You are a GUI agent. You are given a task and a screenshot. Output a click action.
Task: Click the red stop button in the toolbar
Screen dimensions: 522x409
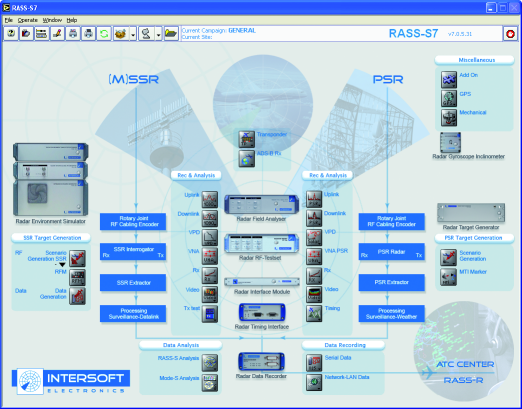point(510,34)
